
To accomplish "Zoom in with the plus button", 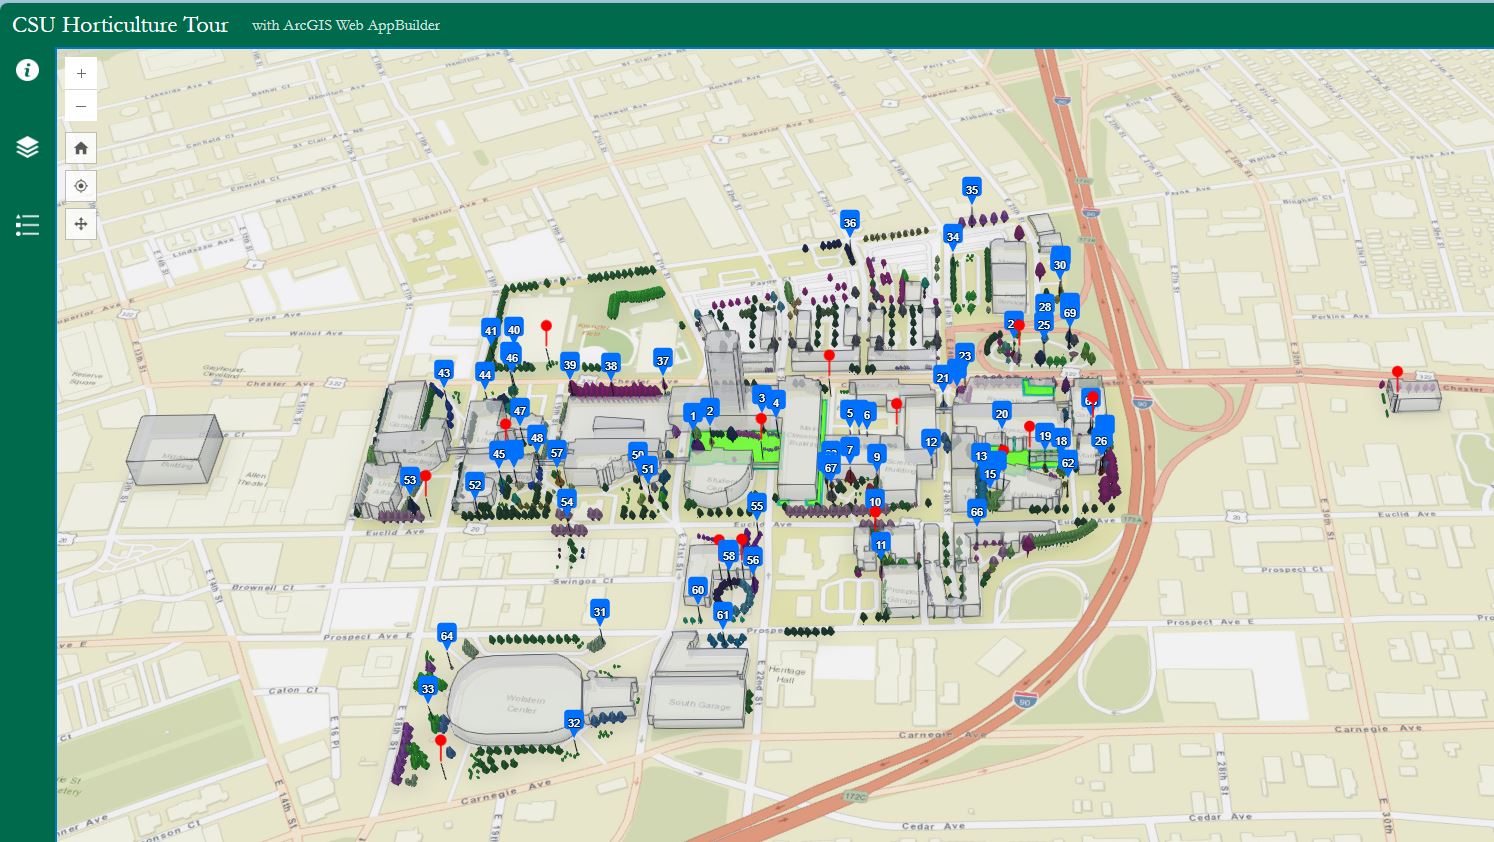I will click(x=81, y=73).
